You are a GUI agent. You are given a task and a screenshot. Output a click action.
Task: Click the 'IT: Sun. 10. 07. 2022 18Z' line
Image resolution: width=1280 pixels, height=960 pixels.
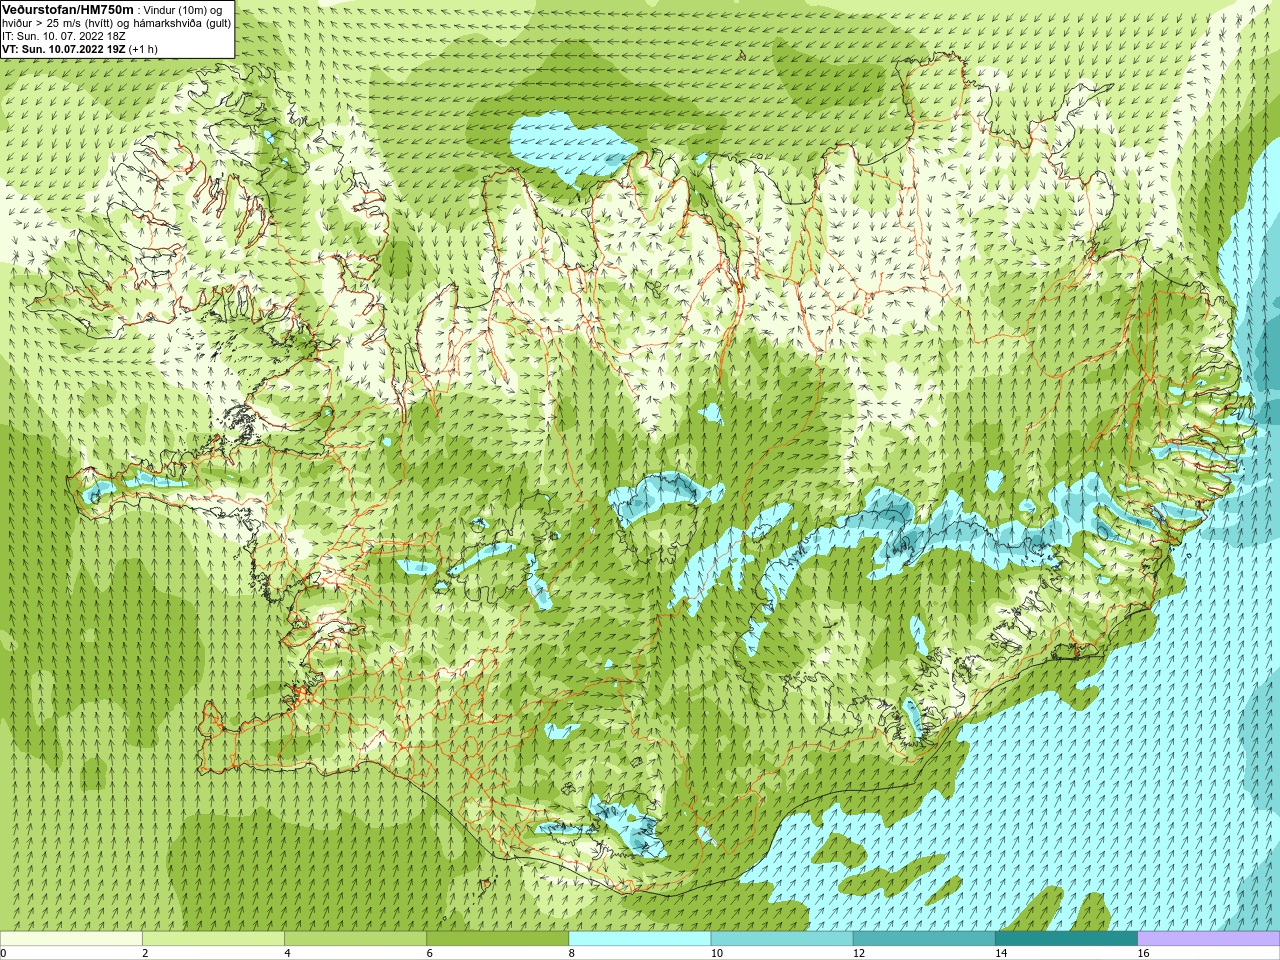tap(64, 35)
